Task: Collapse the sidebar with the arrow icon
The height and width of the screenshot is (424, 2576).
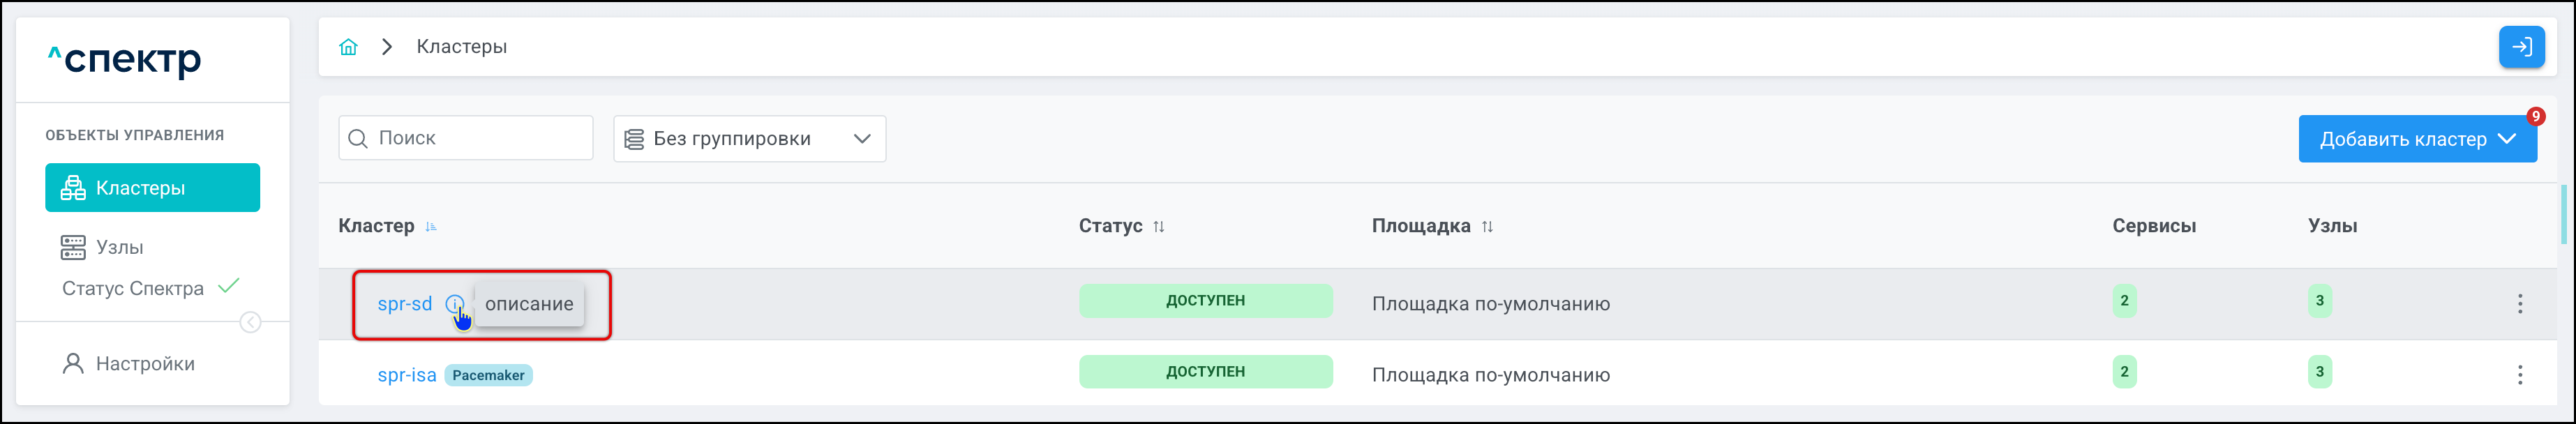Action: pos(251,322)
